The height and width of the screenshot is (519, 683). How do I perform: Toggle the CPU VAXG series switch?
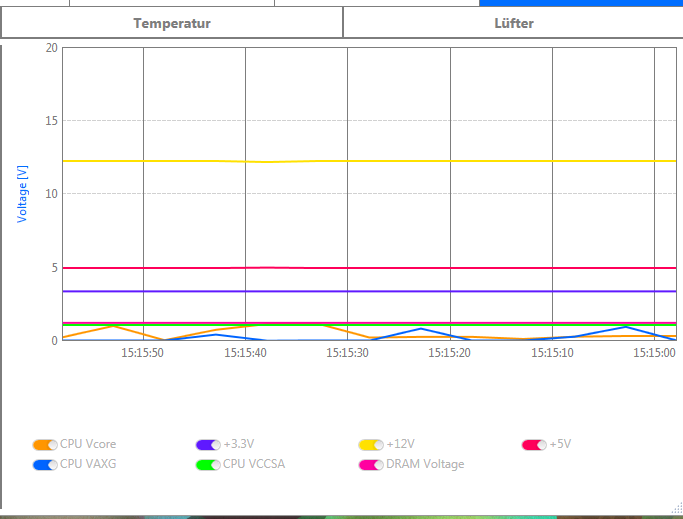(x=45, y=465)
